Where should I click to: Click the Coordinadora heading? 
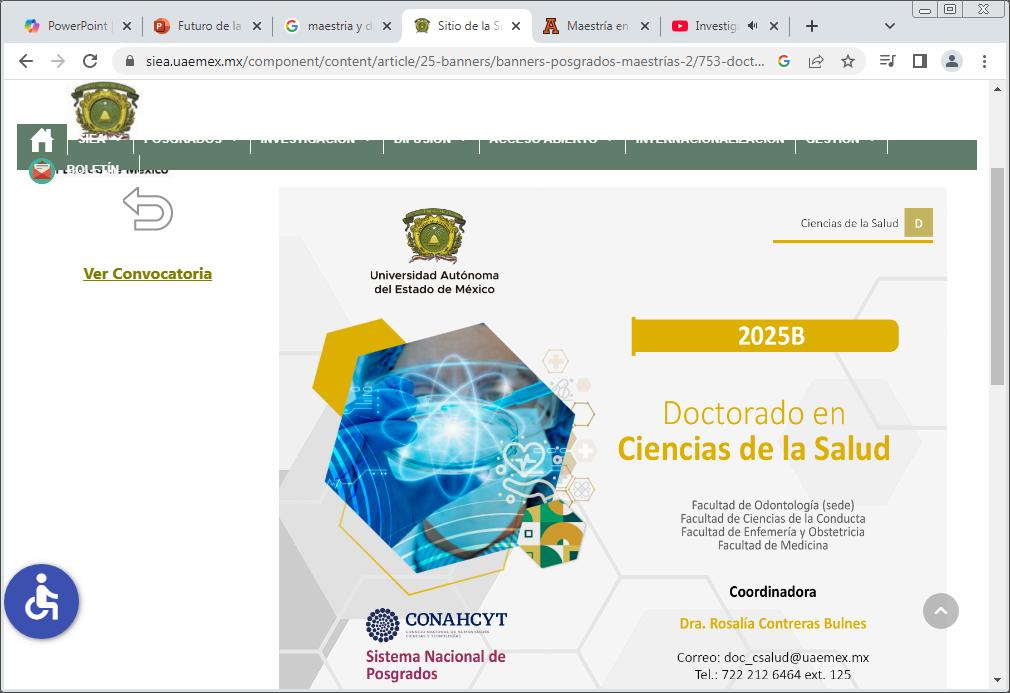tap(772, 592)
